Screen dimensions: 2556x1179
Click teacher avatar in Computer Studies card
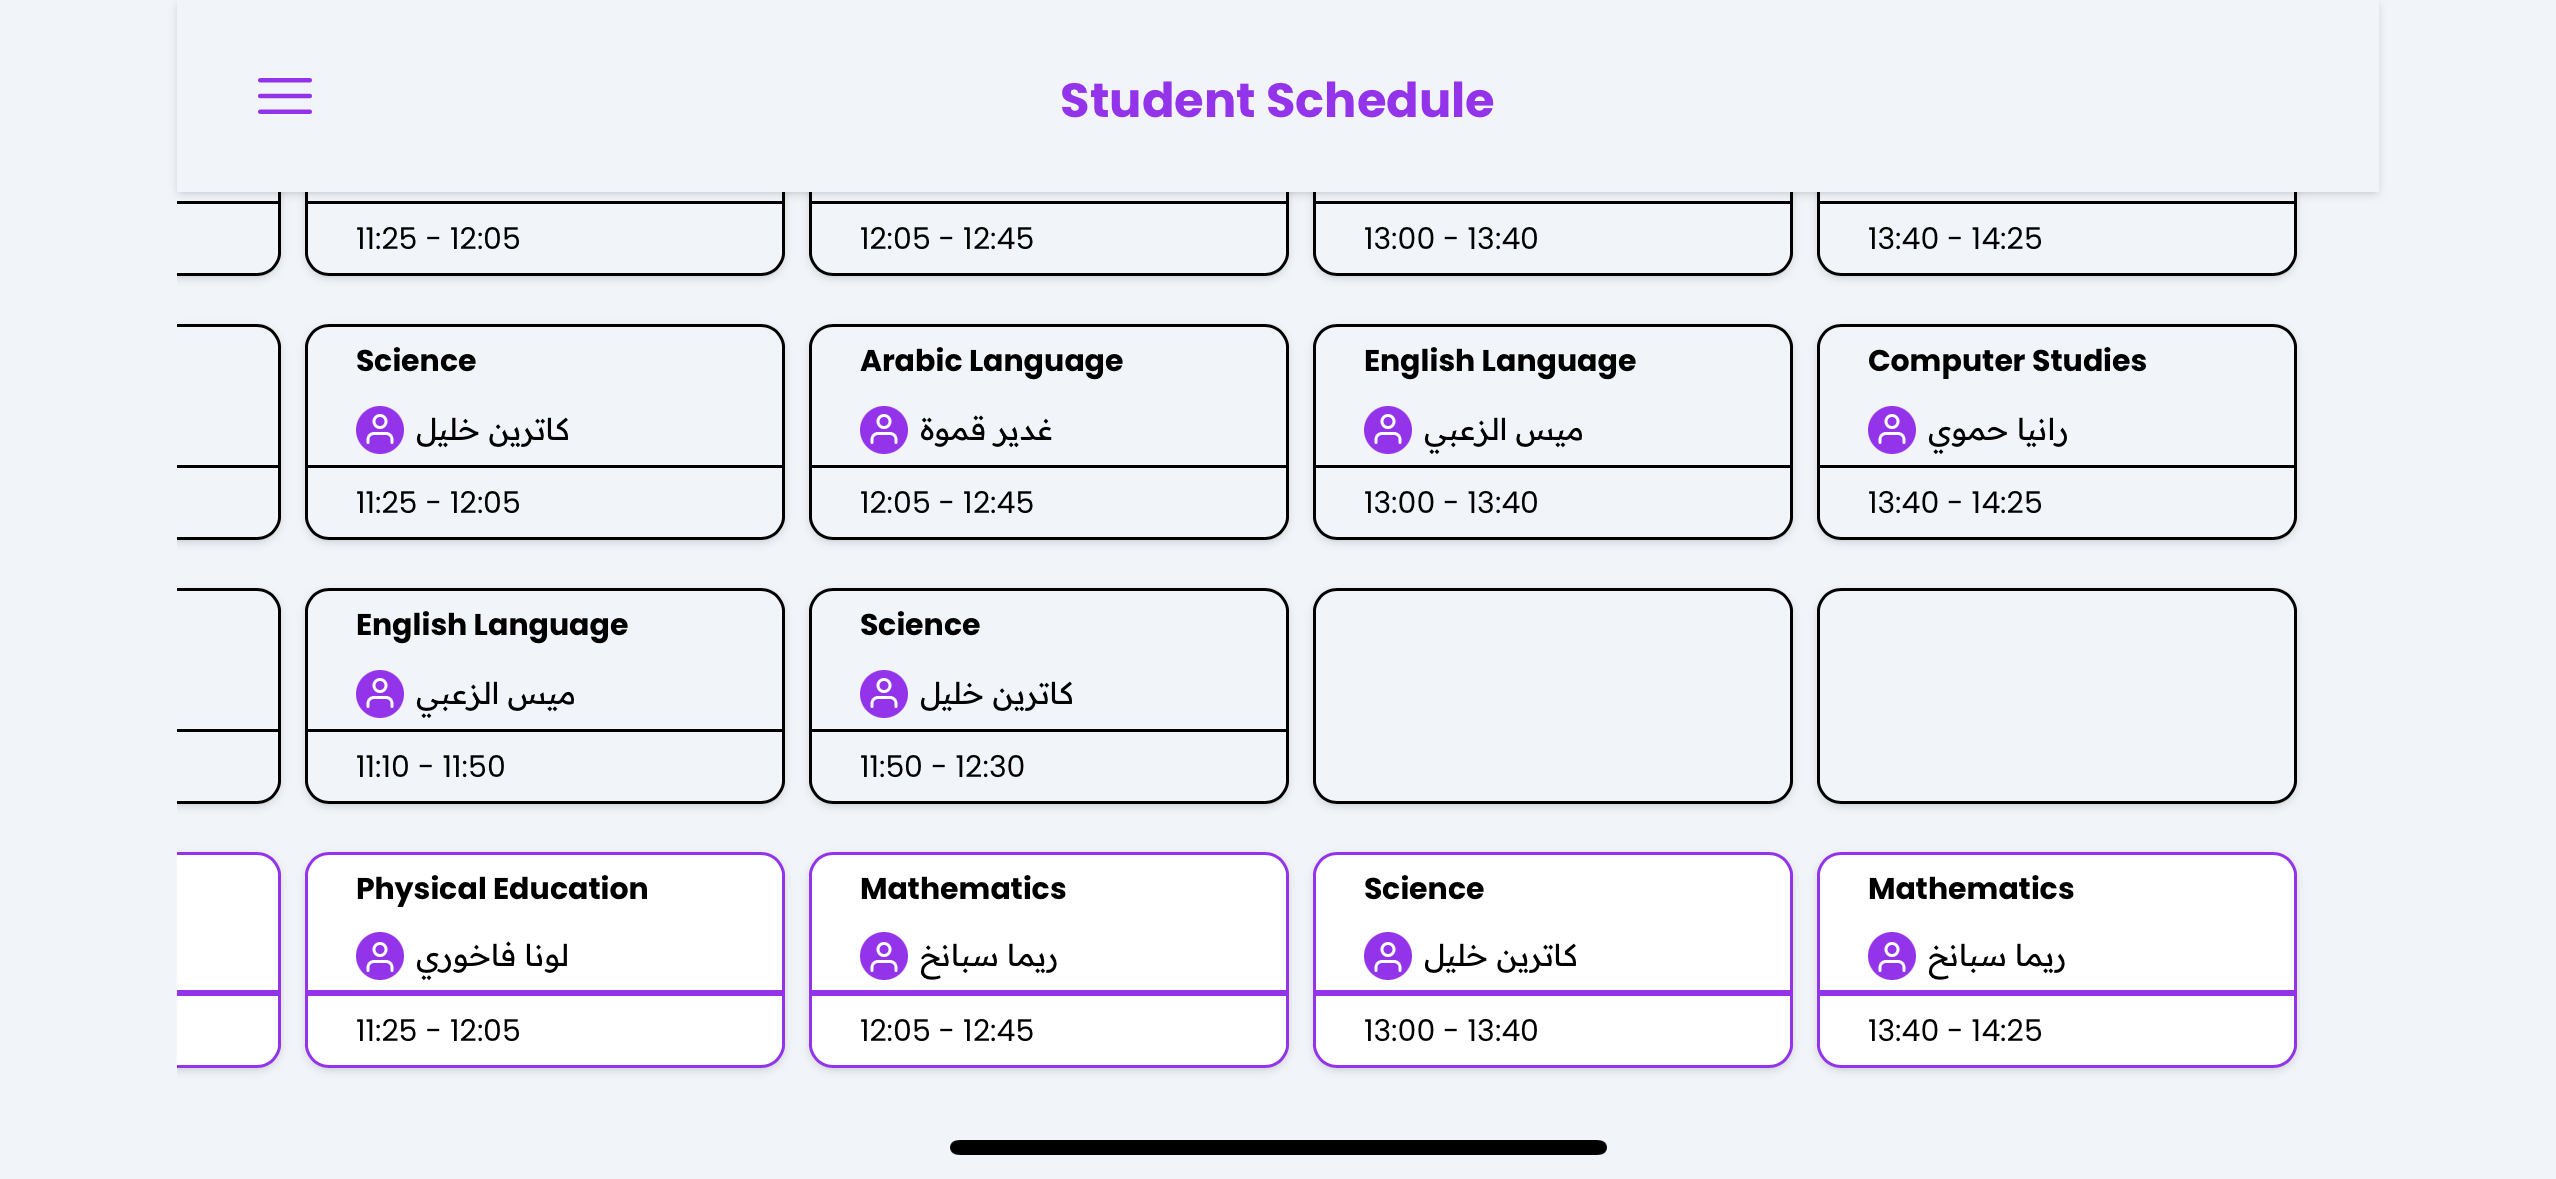[x=1892, y=430]
